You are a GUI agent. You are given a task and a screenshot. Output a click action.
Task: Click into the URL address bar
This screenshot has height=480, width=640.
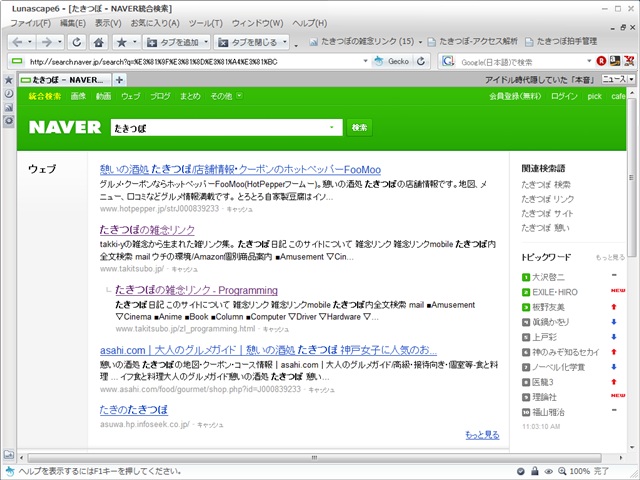tap(200, 61)
